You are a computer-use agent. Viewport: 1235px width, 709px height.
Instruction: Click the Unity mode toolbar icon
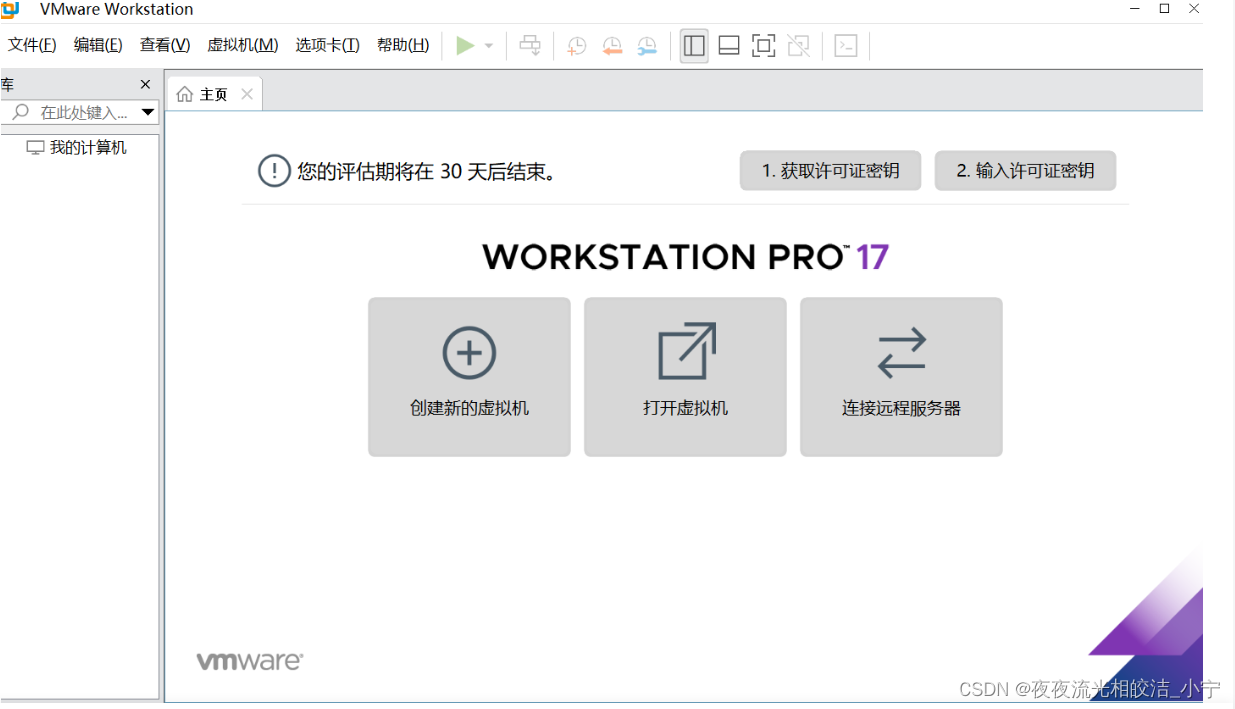click(798, 45)
